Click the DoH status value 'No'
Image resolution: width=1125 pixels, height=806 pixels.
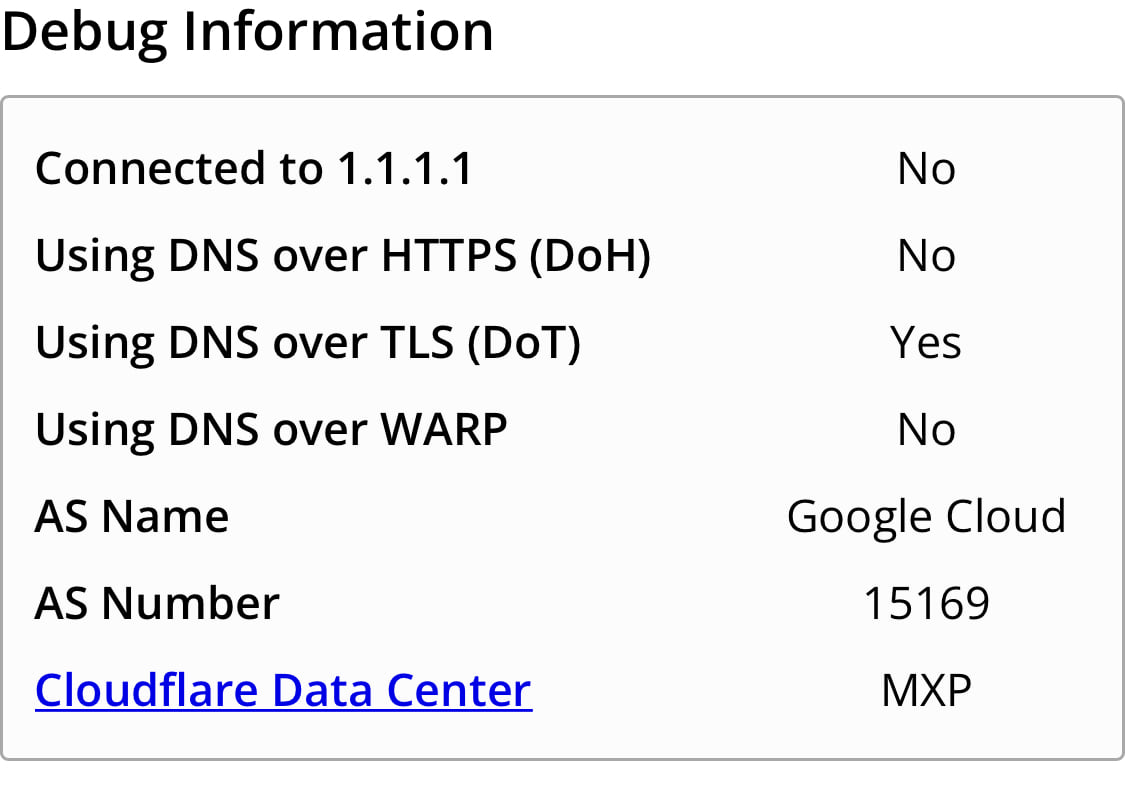[x=926, y=256]
